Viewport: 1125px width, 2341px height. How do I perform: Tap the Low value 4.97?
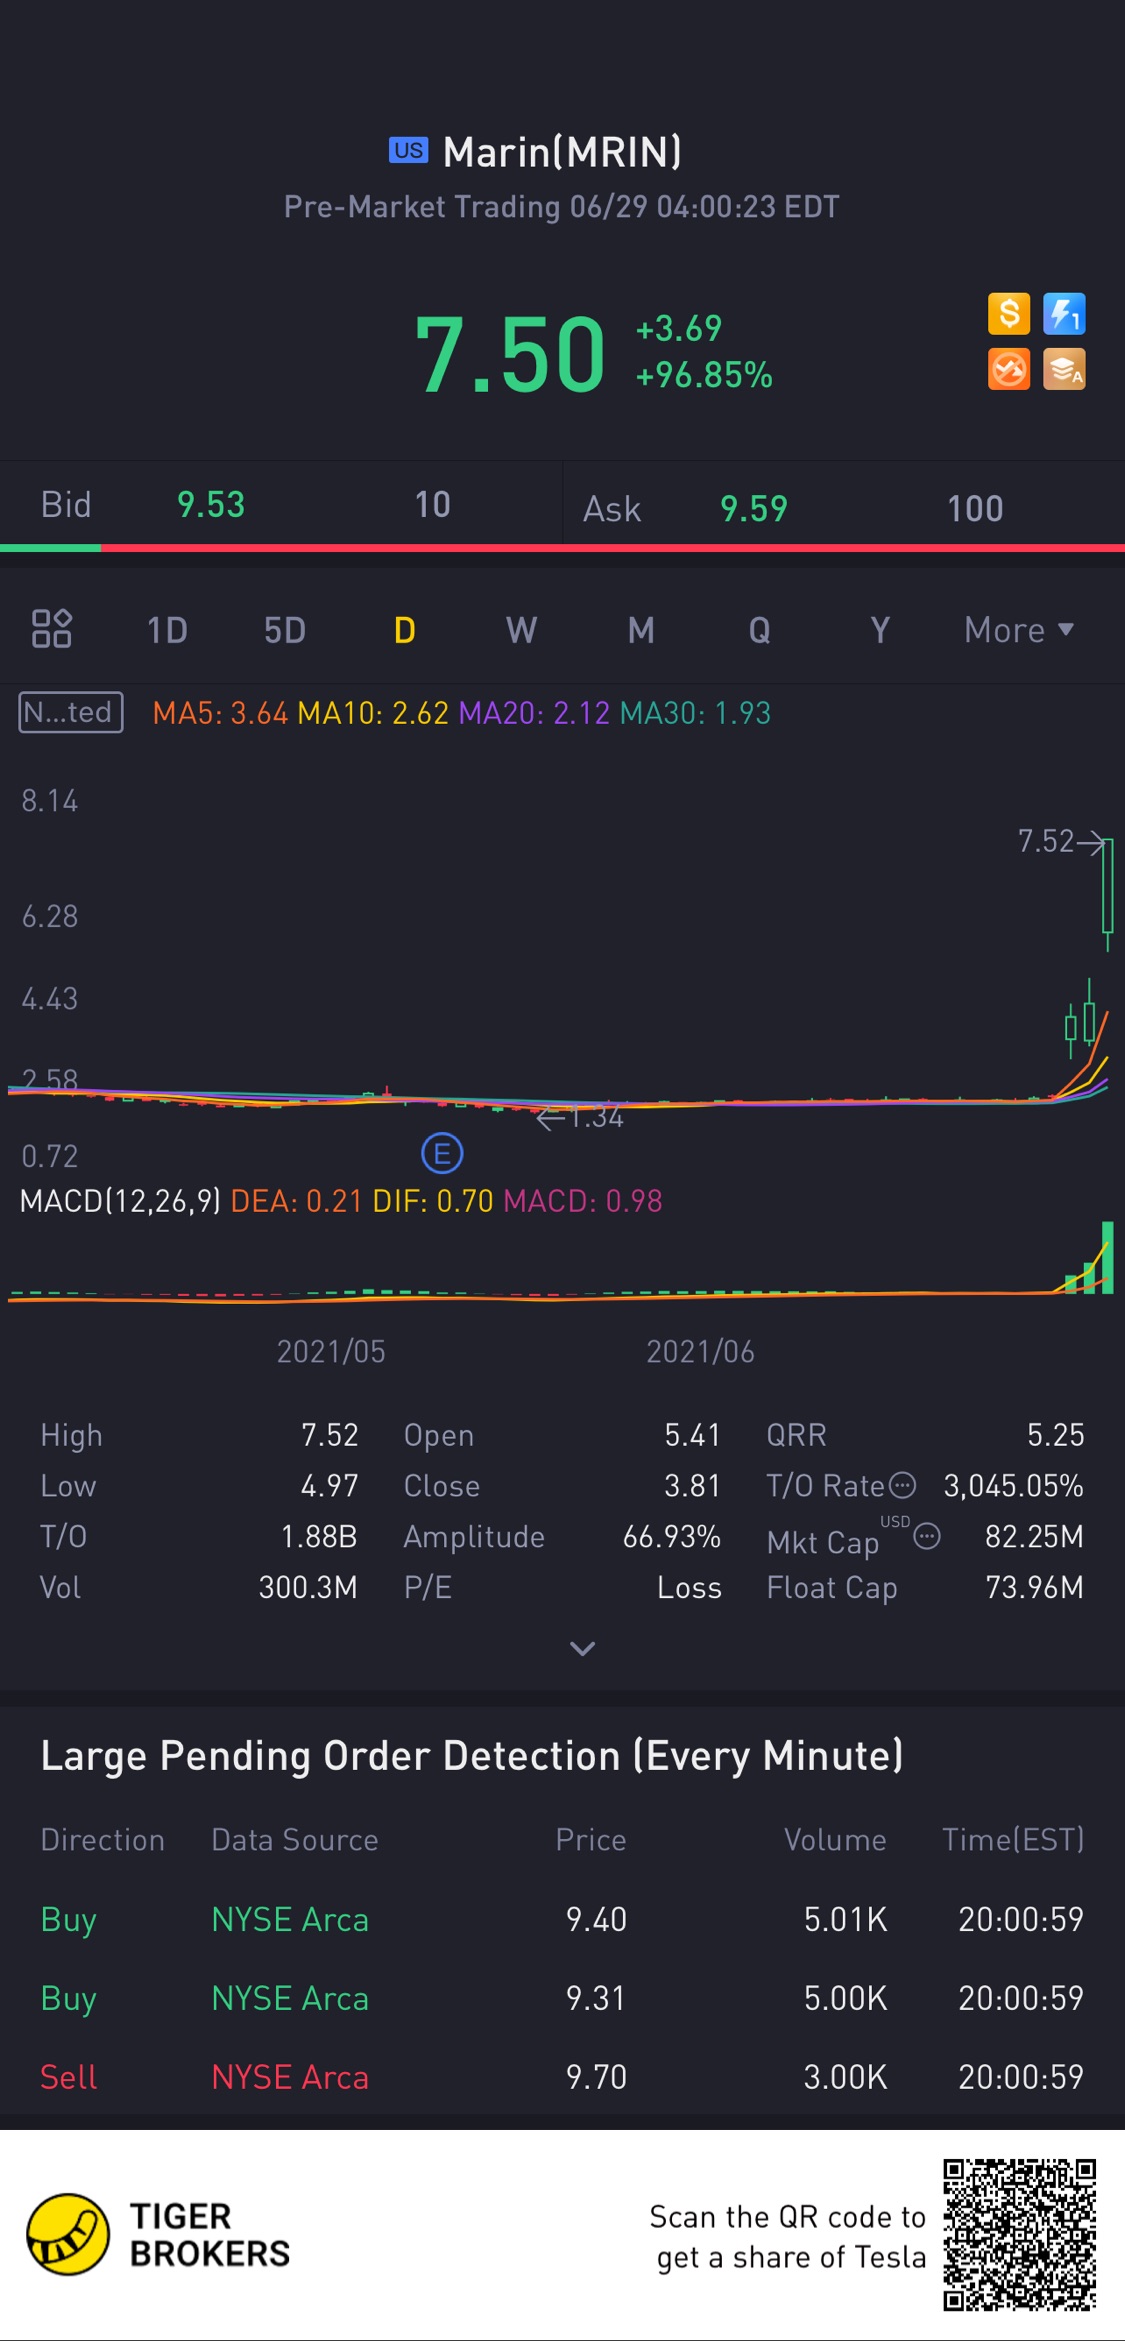[330, 1486]
